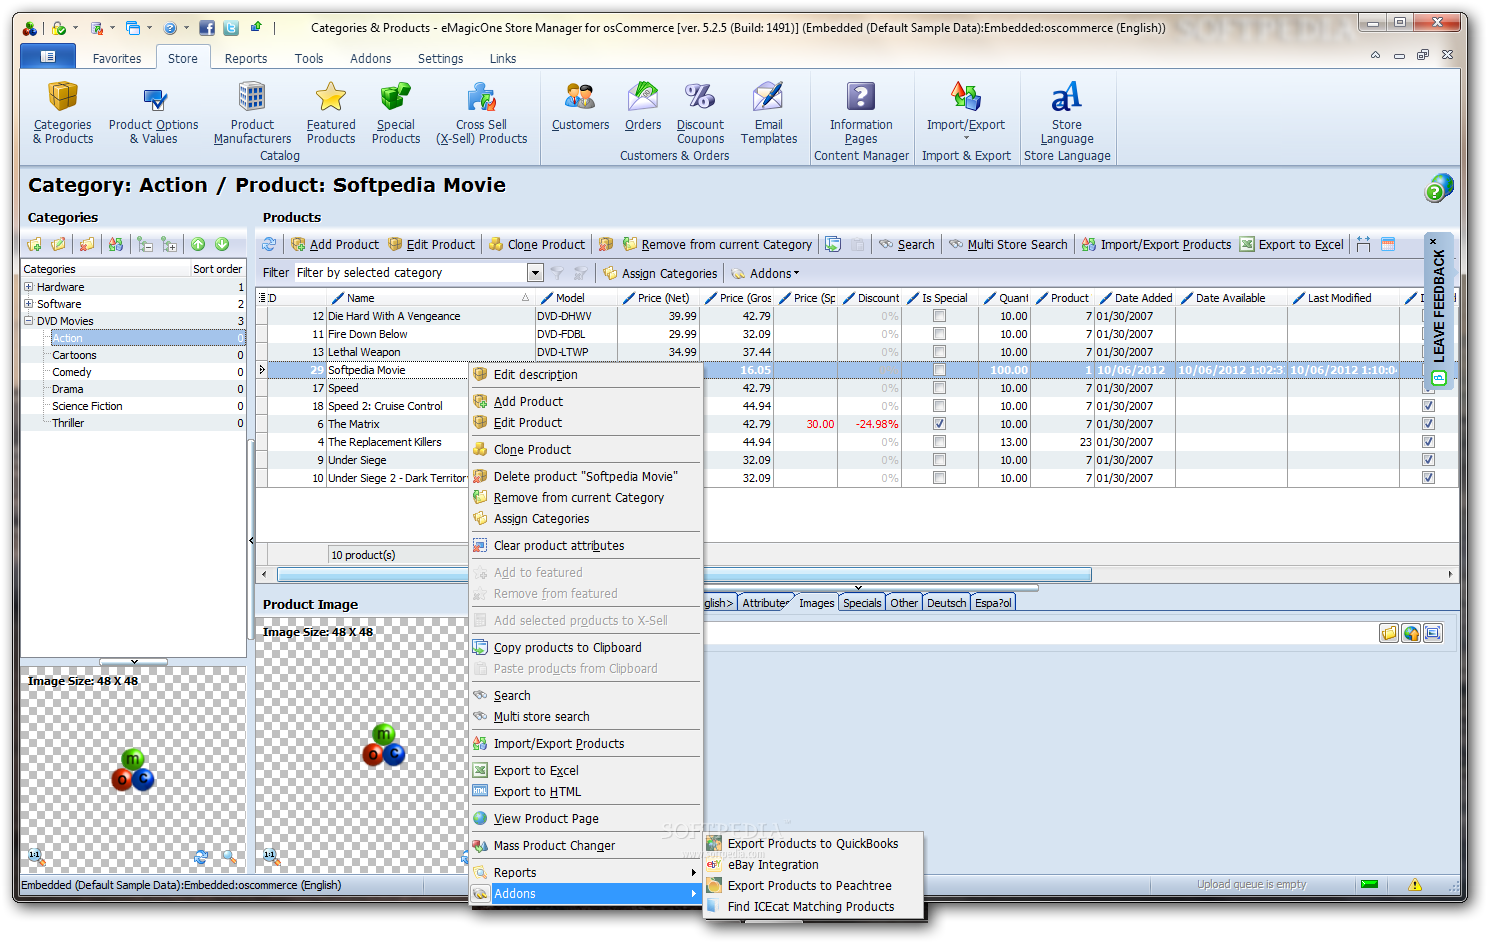
Task: Click Leave Feedback side tab
Action: coord(1439,310)
